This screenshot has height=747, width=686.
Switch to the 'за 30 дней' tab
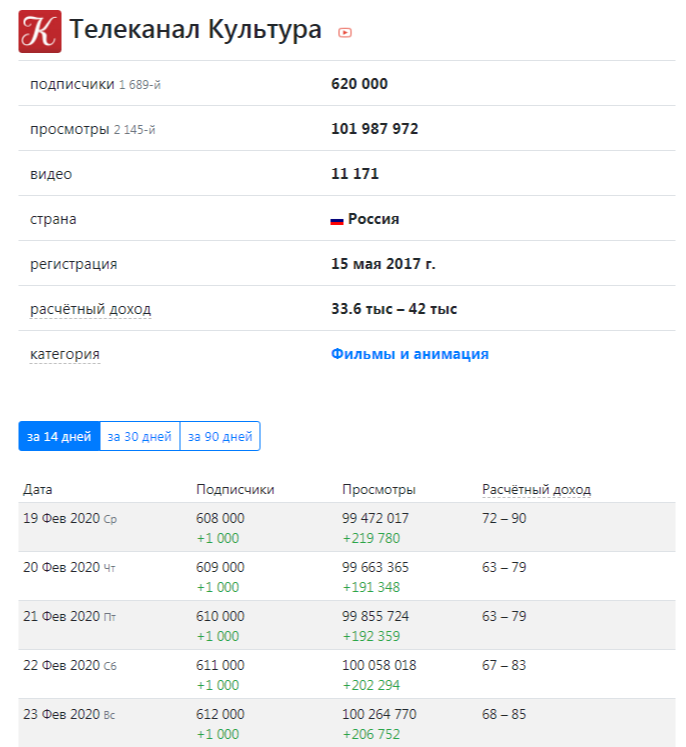tap(140, 436)
